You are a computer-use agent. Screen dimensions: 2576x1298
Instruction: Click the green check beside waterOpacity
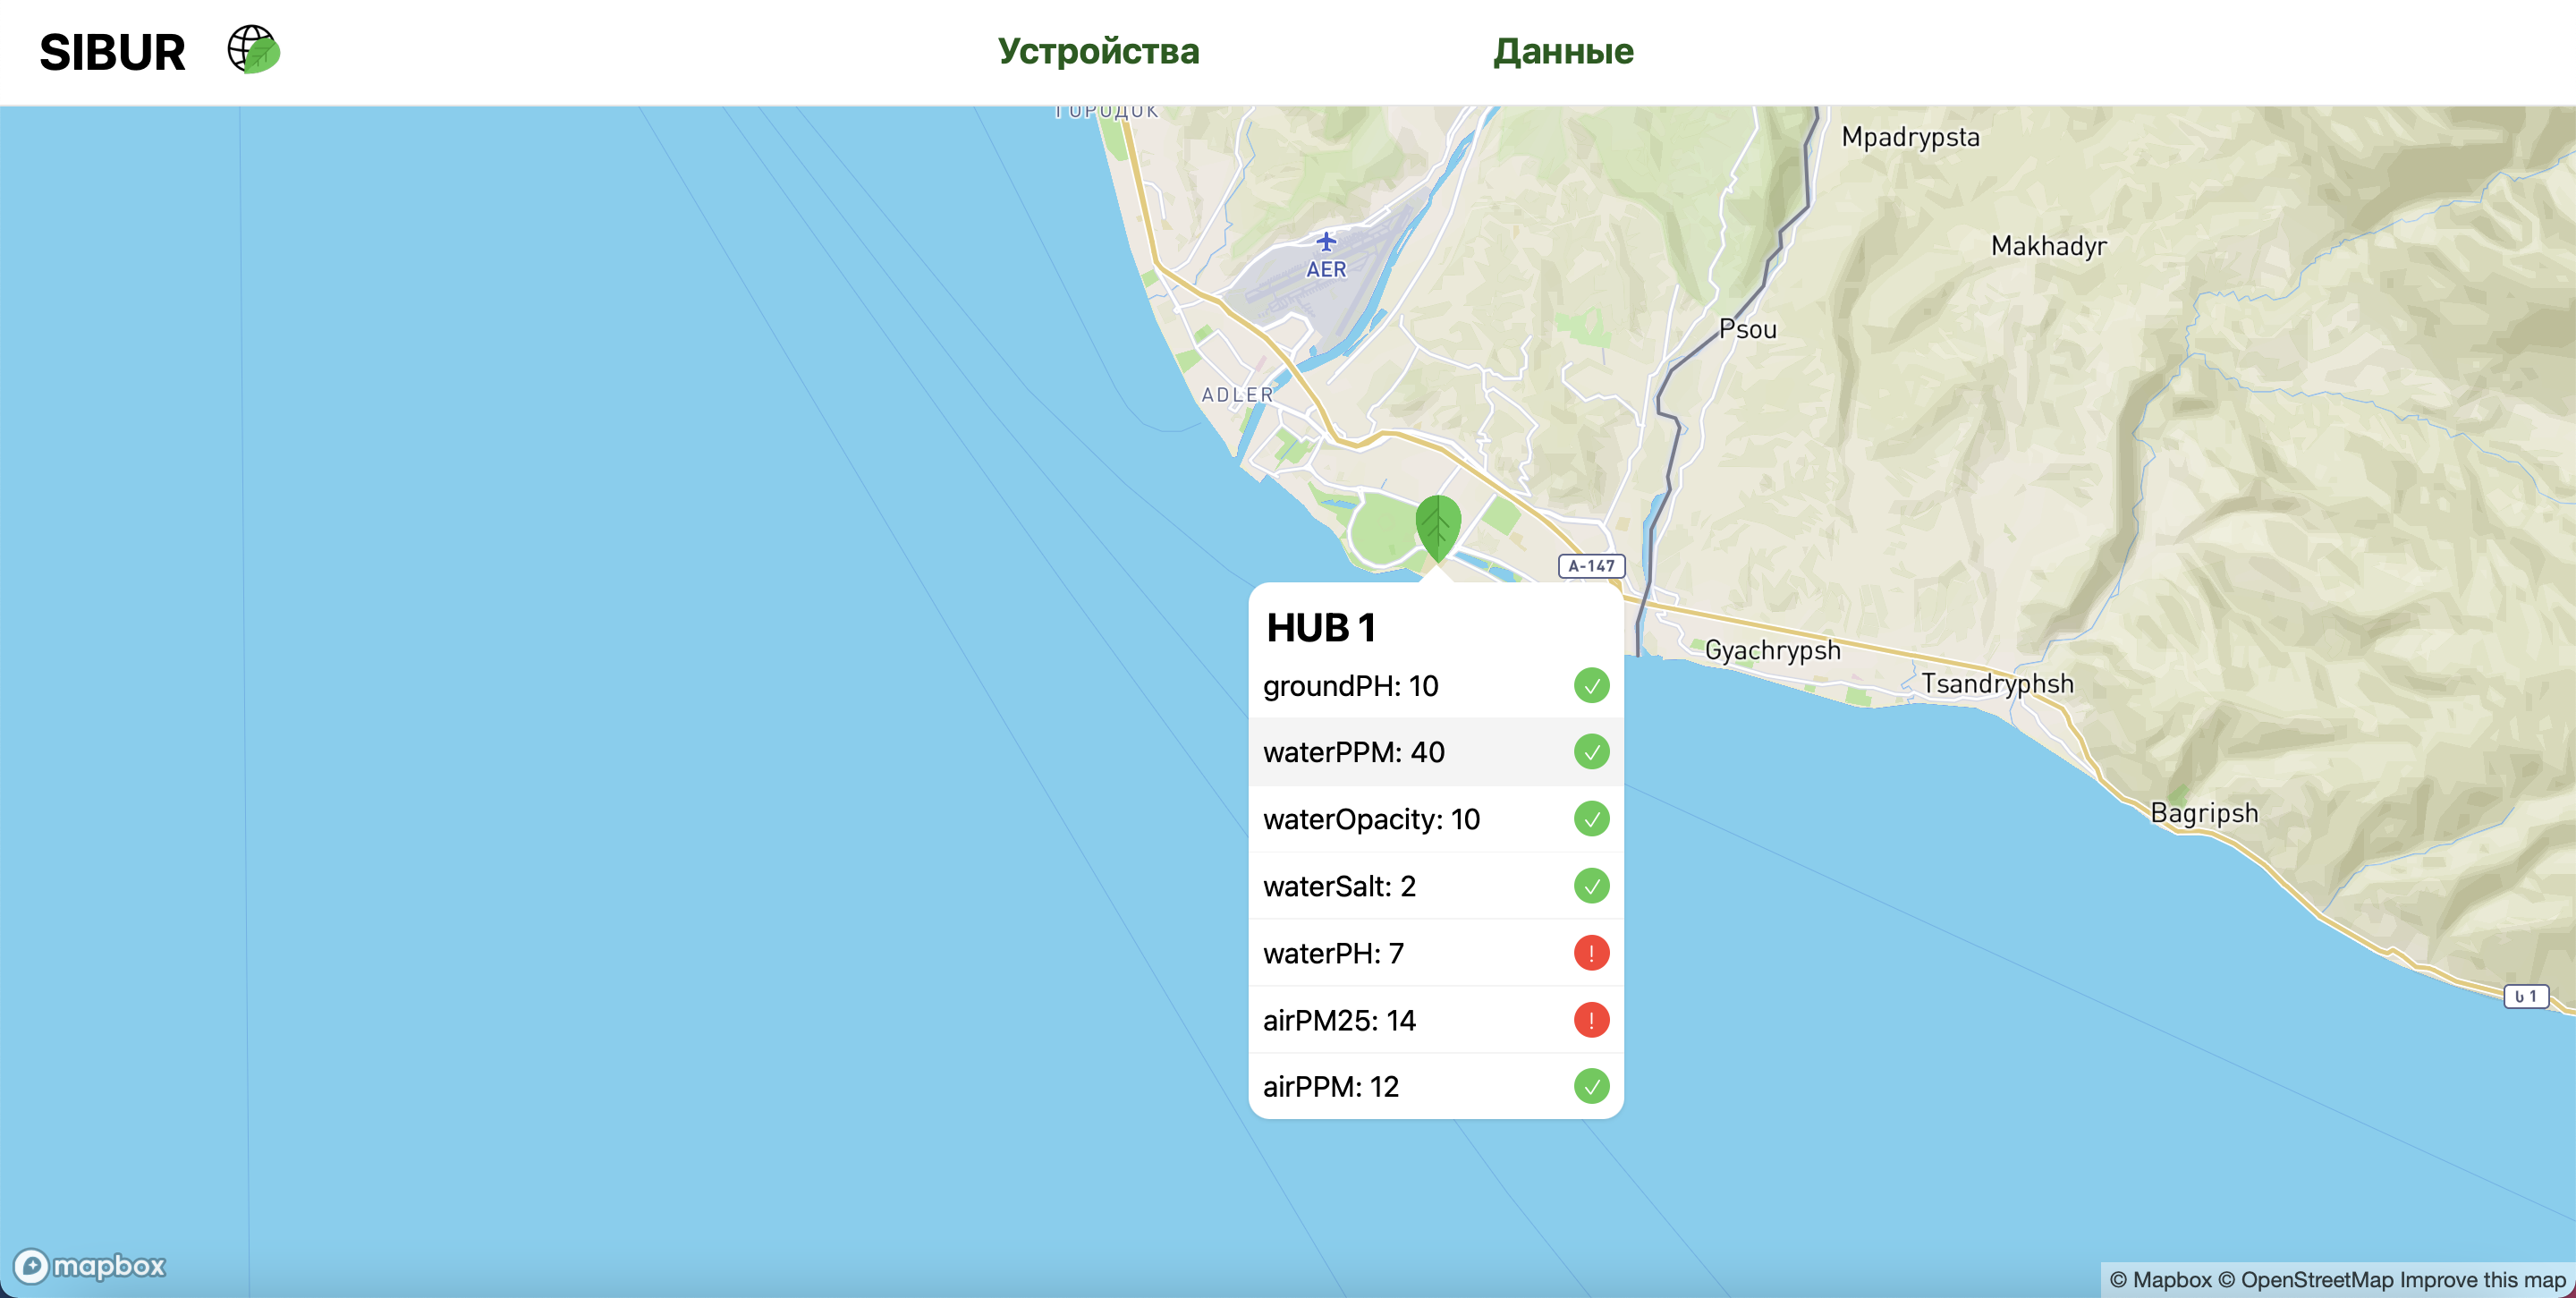pyautogui.click(x=1591, y=819)
